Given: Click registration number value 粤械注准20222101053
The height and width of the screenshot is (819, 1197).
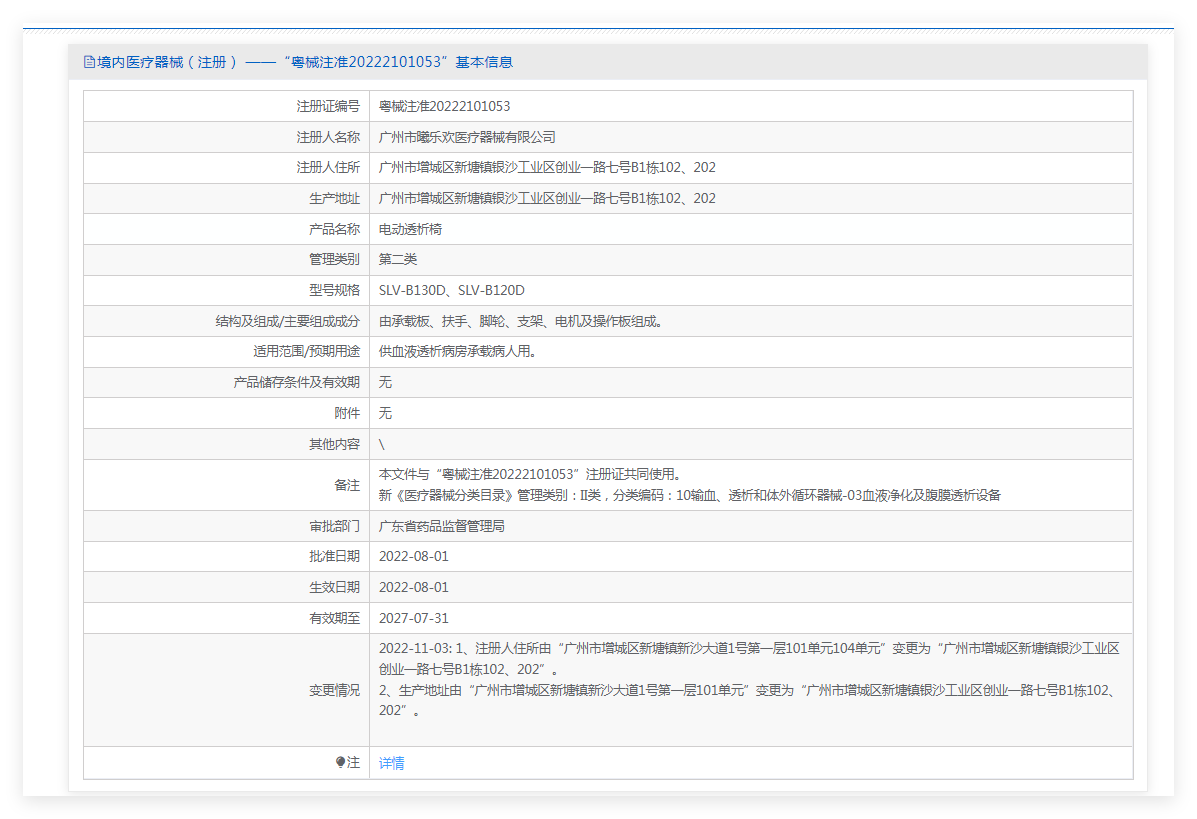Looking at the screenshot, I should [444, 106].
